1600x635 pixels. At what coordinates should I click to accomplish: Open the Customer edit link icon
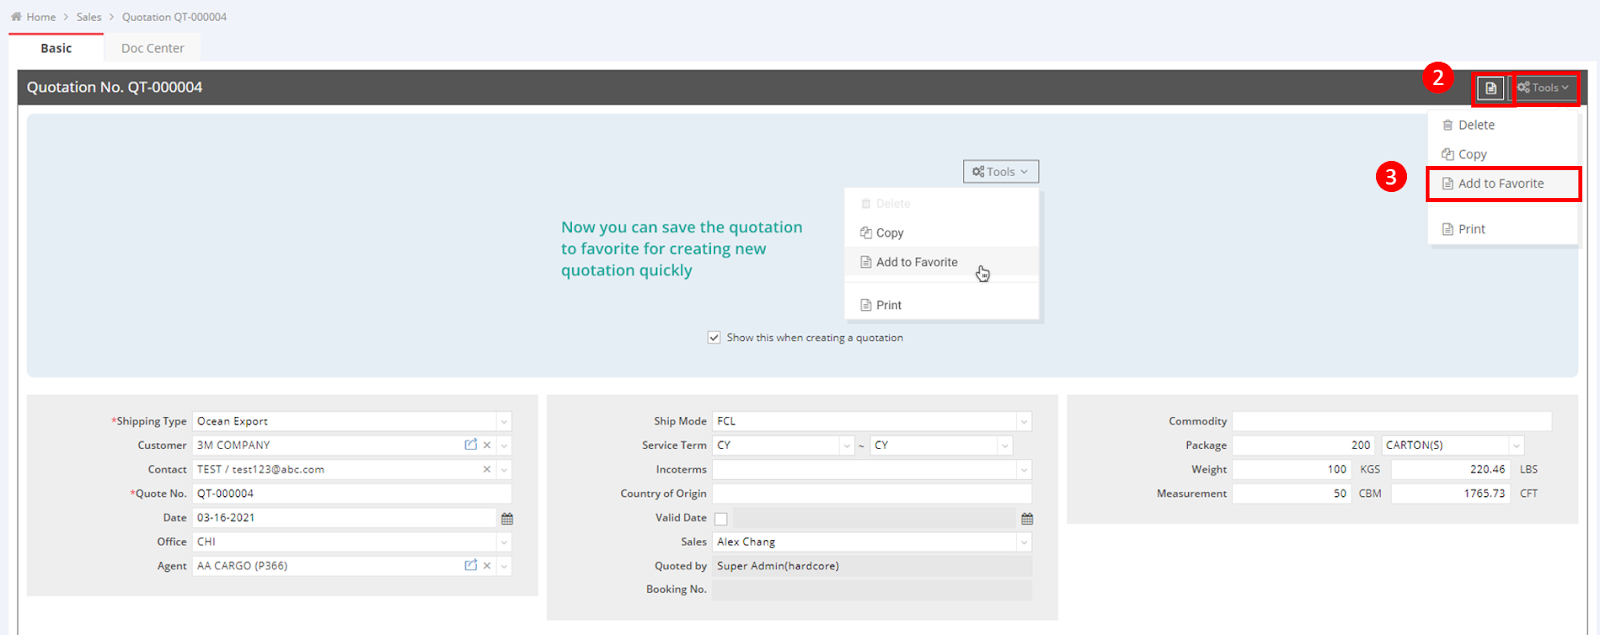(471, 445)
